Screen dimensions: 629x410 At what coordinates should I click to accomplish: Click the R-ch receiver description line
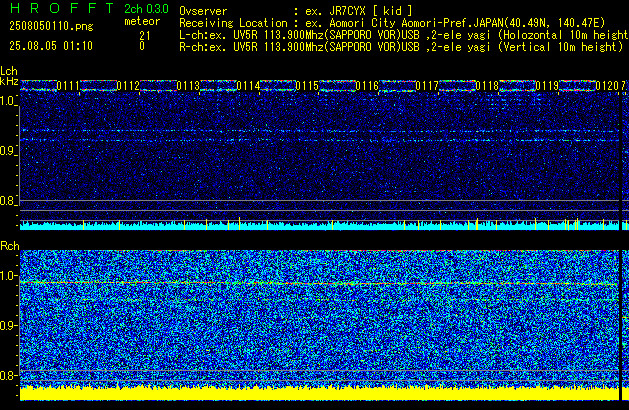pyautogui.click(x=401, y=47)
